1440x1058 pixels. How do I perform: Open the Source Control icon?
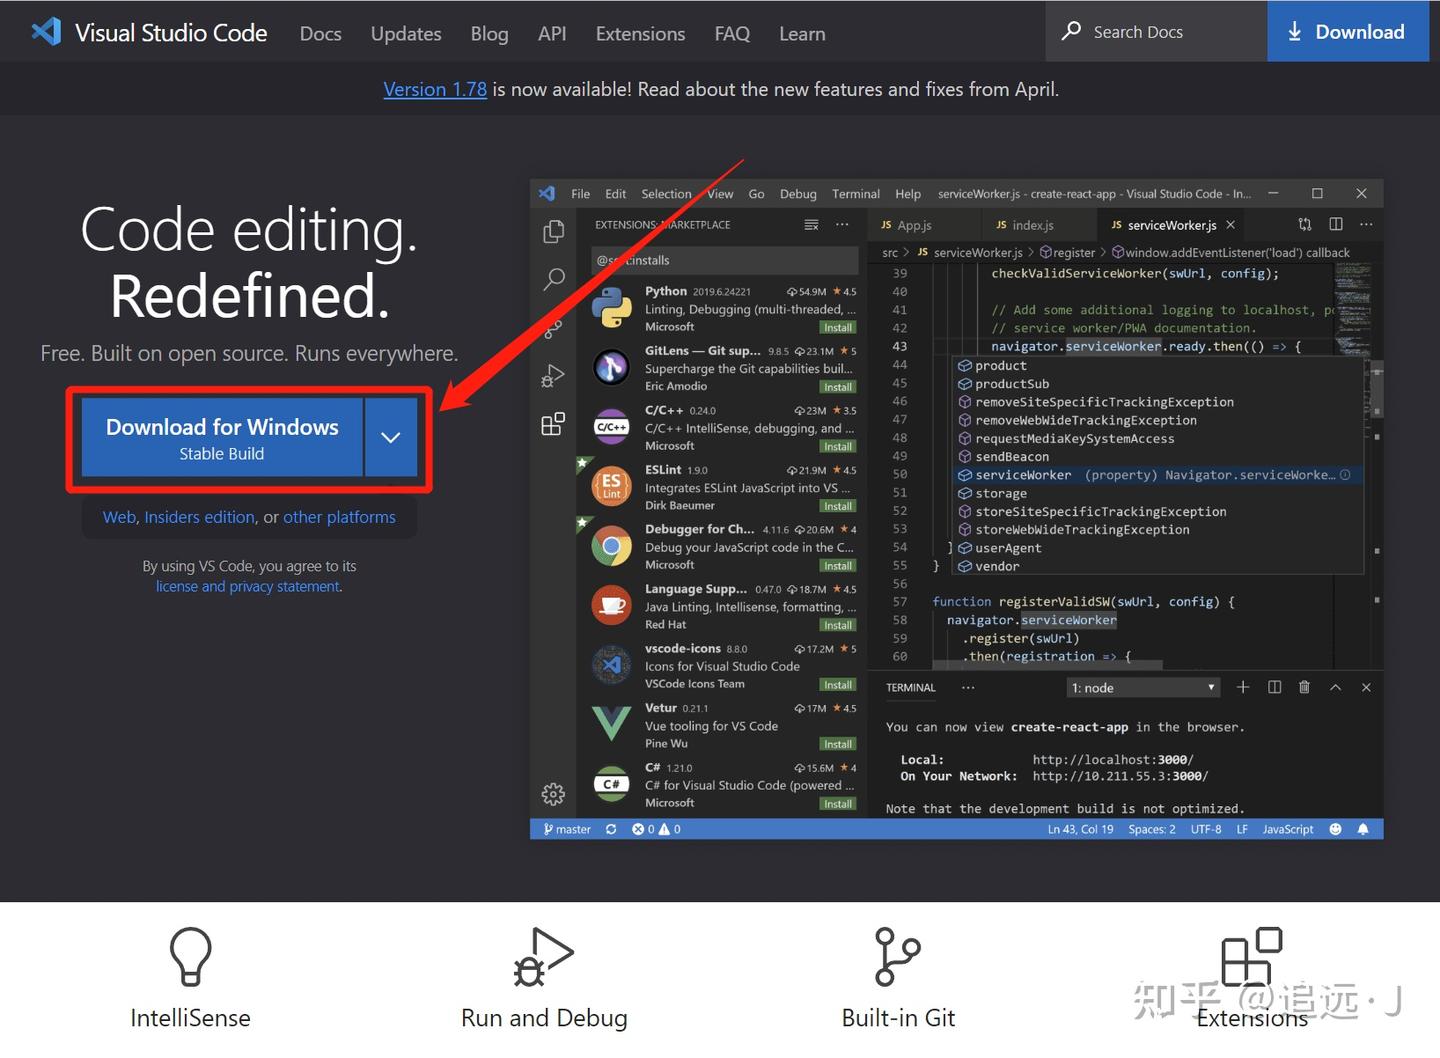coord(554,328)
